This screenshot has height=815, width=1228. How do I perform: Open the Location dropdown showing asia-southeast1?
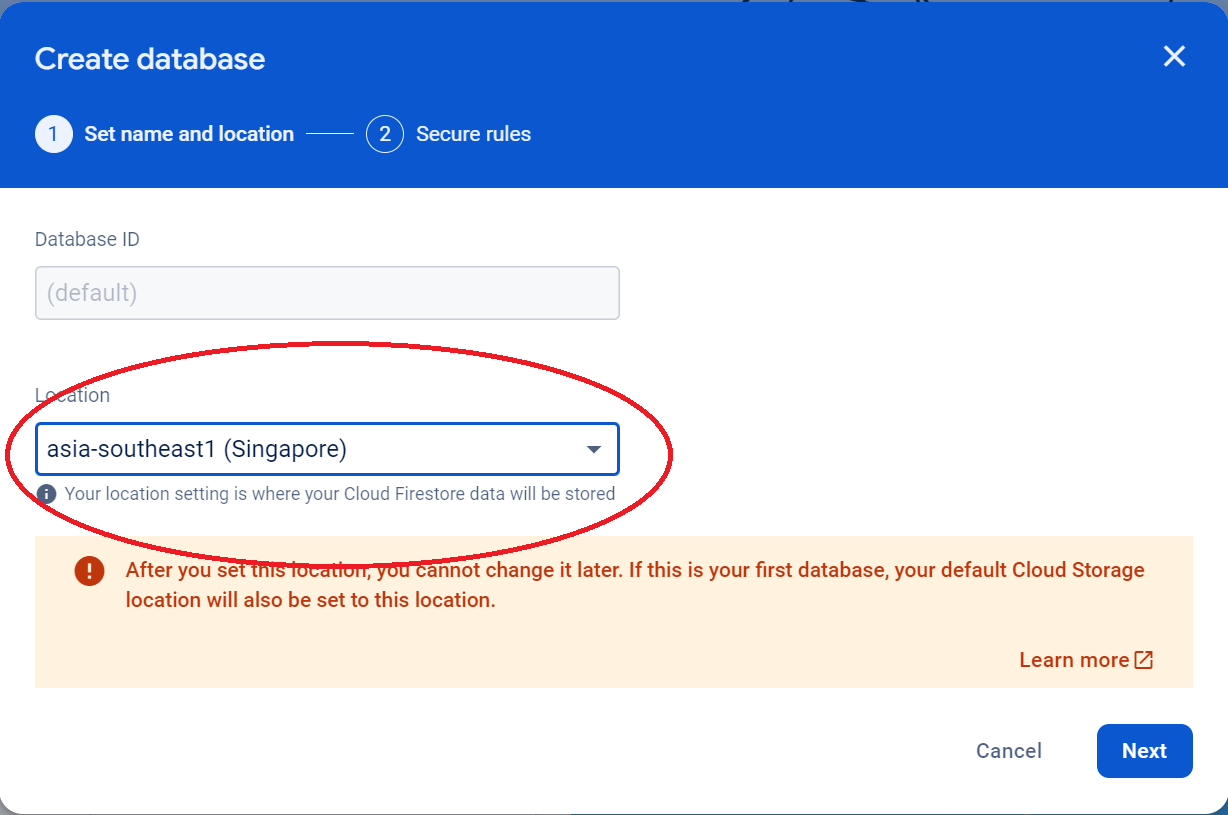click(x=327, y=449)
